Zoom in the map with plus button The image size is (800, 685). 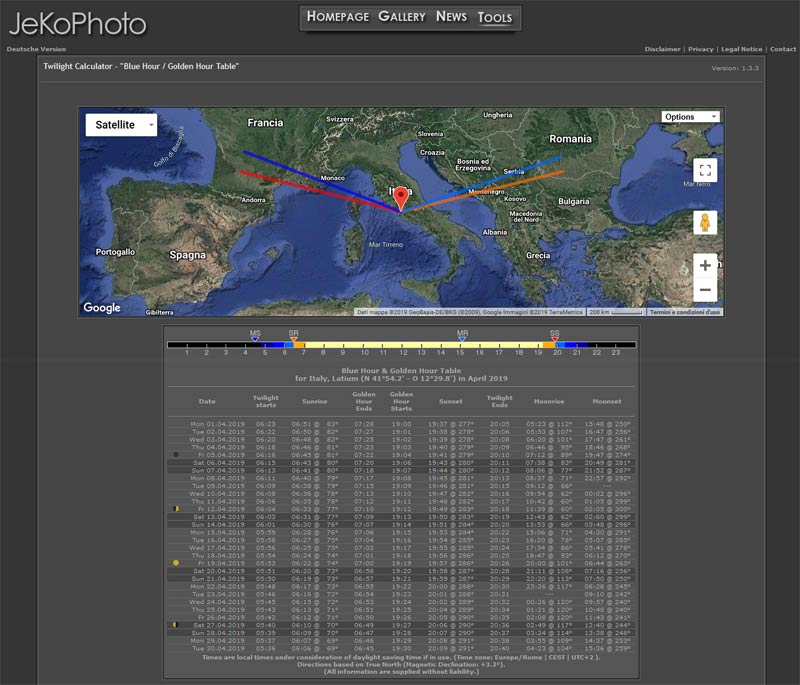705,265
